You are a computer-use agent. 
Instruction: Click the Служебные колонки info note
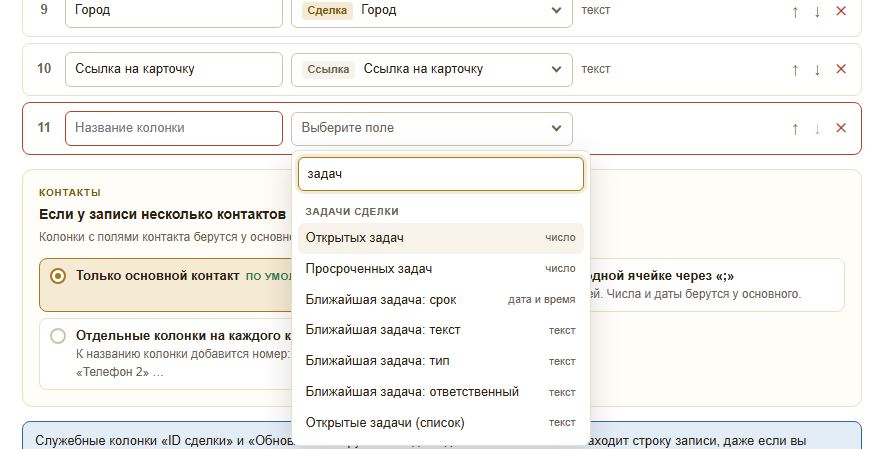pyautogui.click(x=442, y=435)
